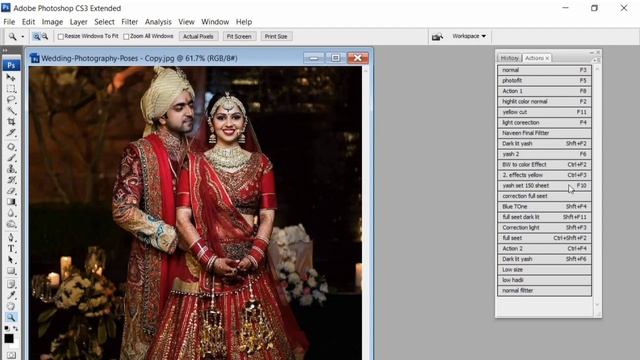Run the 'Naveen Final Filtter' action
Image resolution: width=640 pixels, height=360 pixels.
pos(544,133)
